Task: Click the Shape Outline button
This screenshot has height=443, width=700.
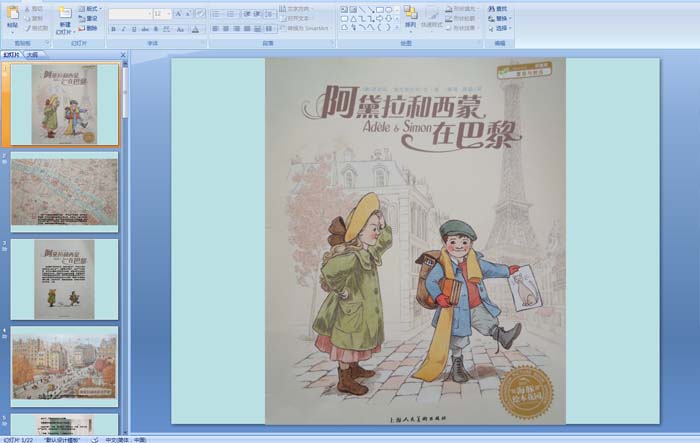Action: tap(461, 18)
